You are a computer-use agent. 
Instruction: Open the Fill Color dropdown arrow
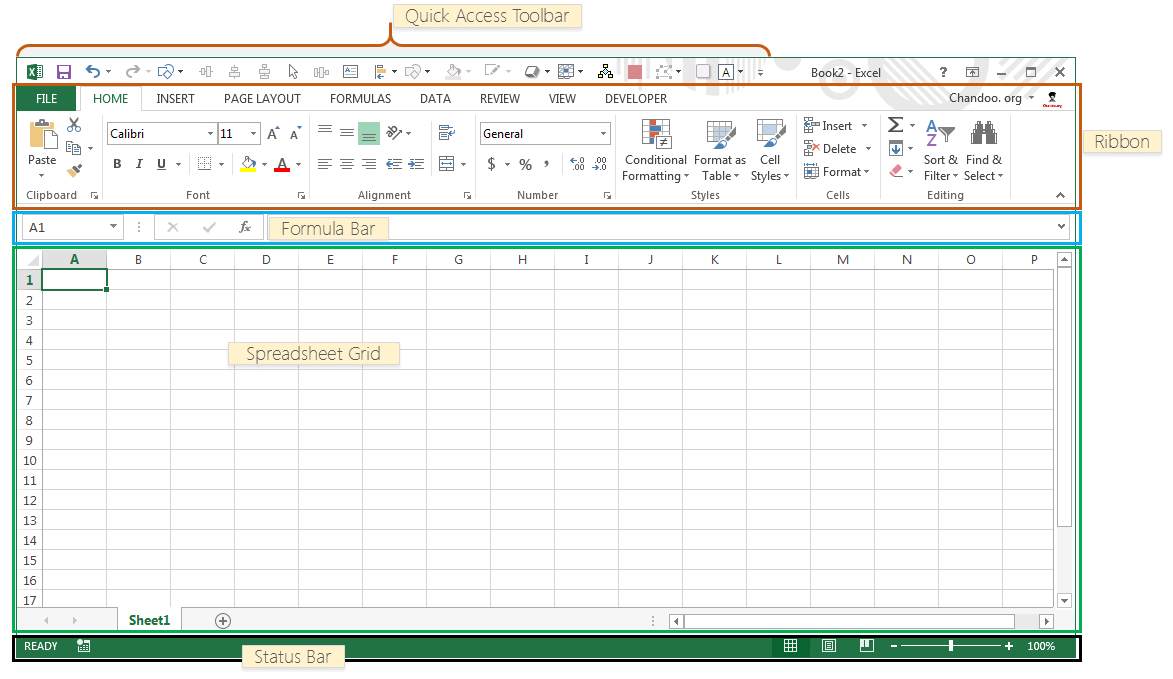265,163
